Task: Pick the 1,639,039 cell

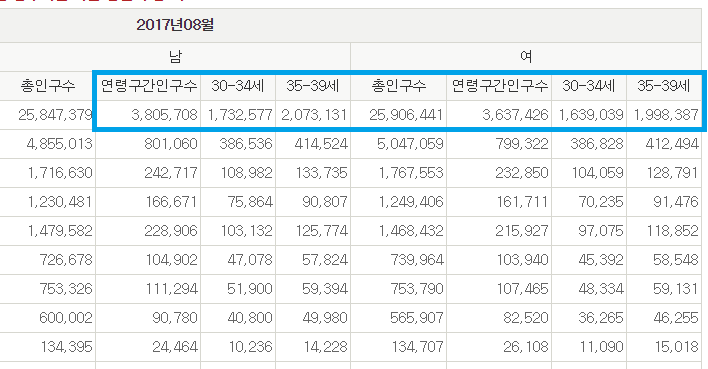Action: pos(589,115)
